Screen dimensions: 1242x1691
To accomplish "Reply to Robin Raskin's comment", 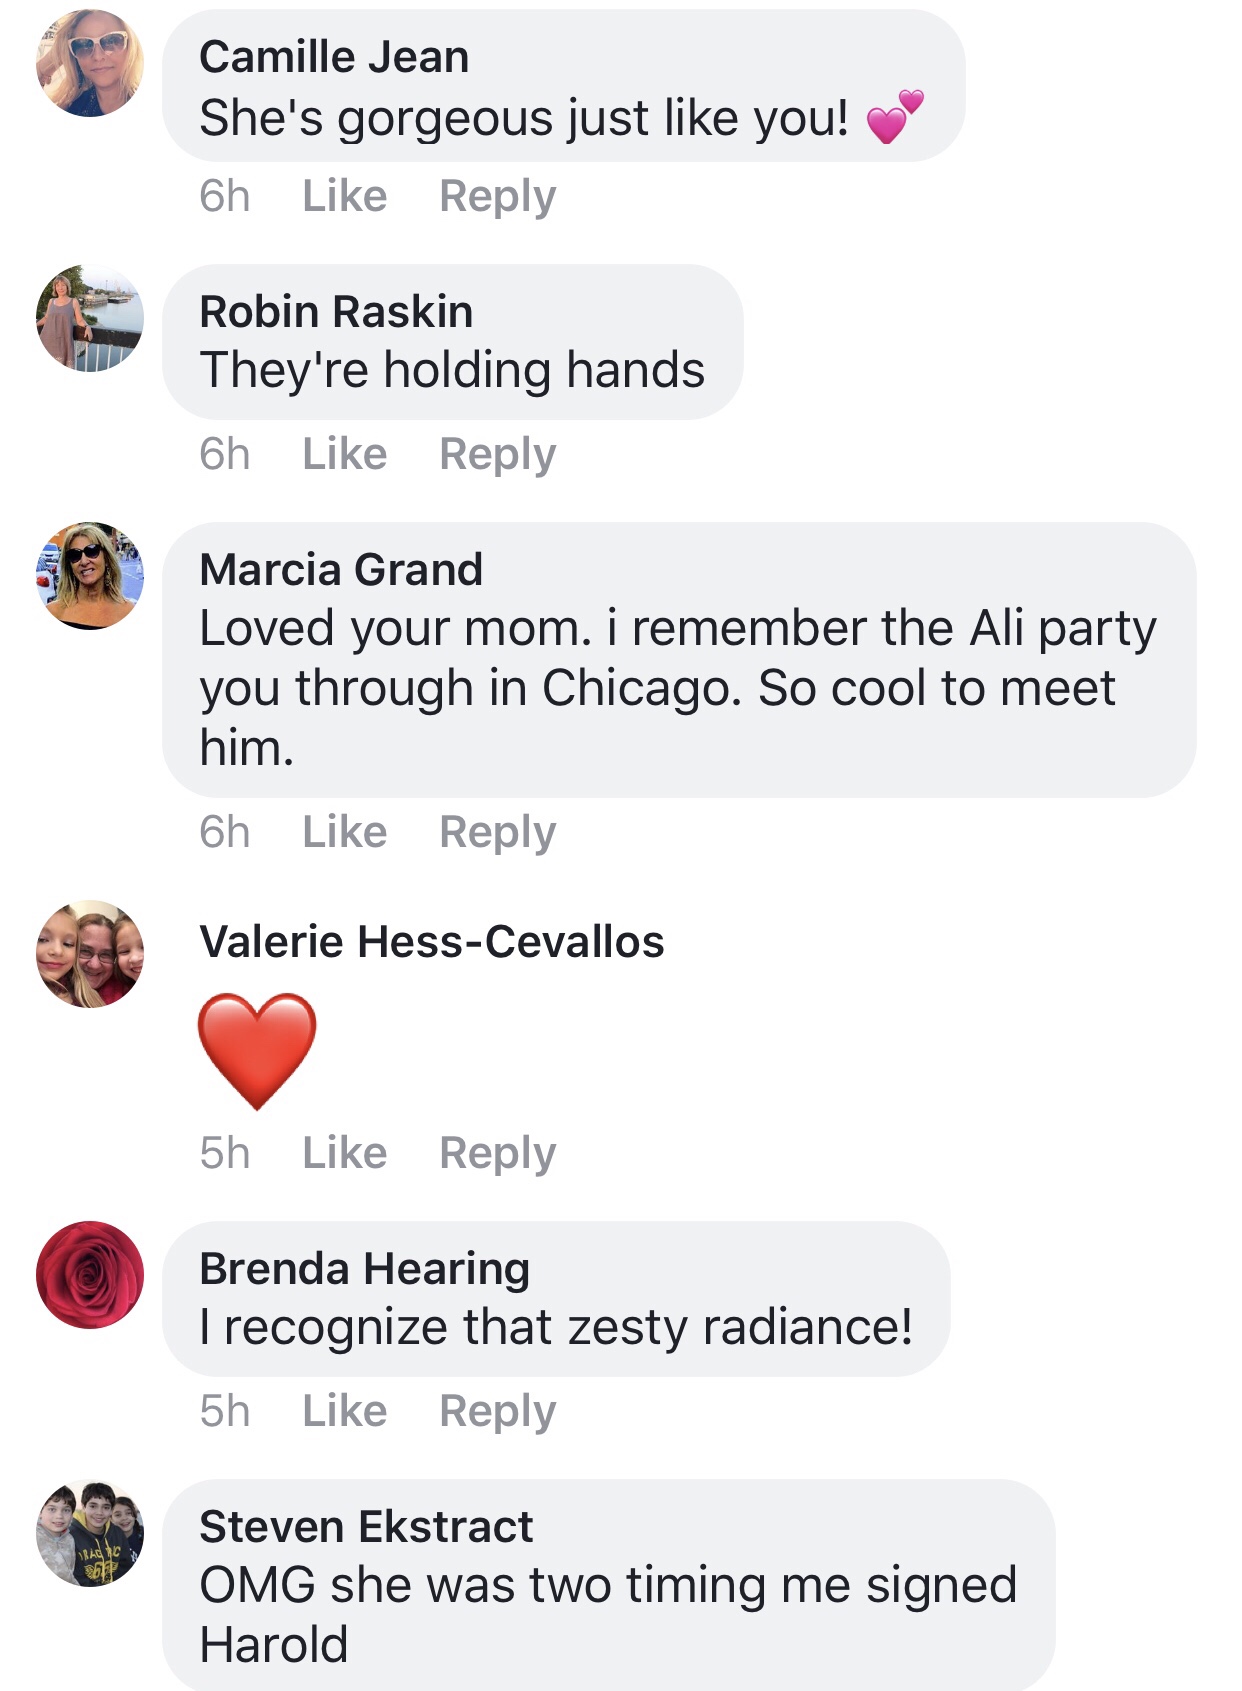I will (497, 454).
